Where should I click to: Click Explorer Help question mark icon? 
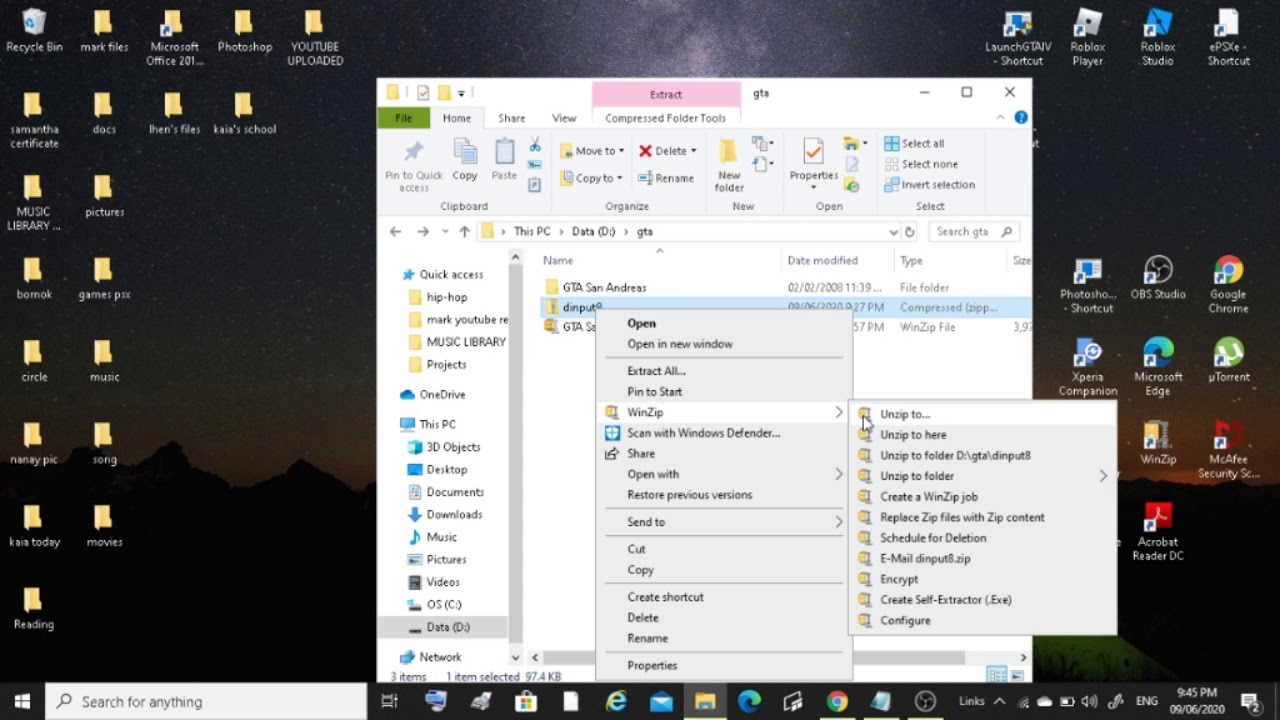point(1021,117)
